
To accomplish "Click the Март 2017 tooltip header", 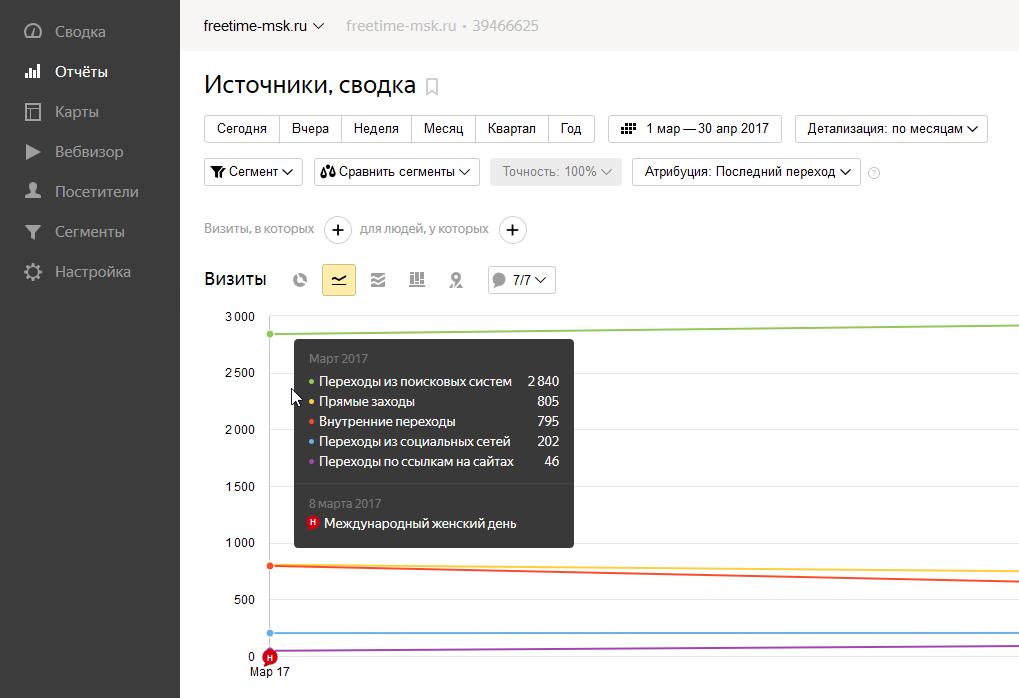I will coord(338,359).
